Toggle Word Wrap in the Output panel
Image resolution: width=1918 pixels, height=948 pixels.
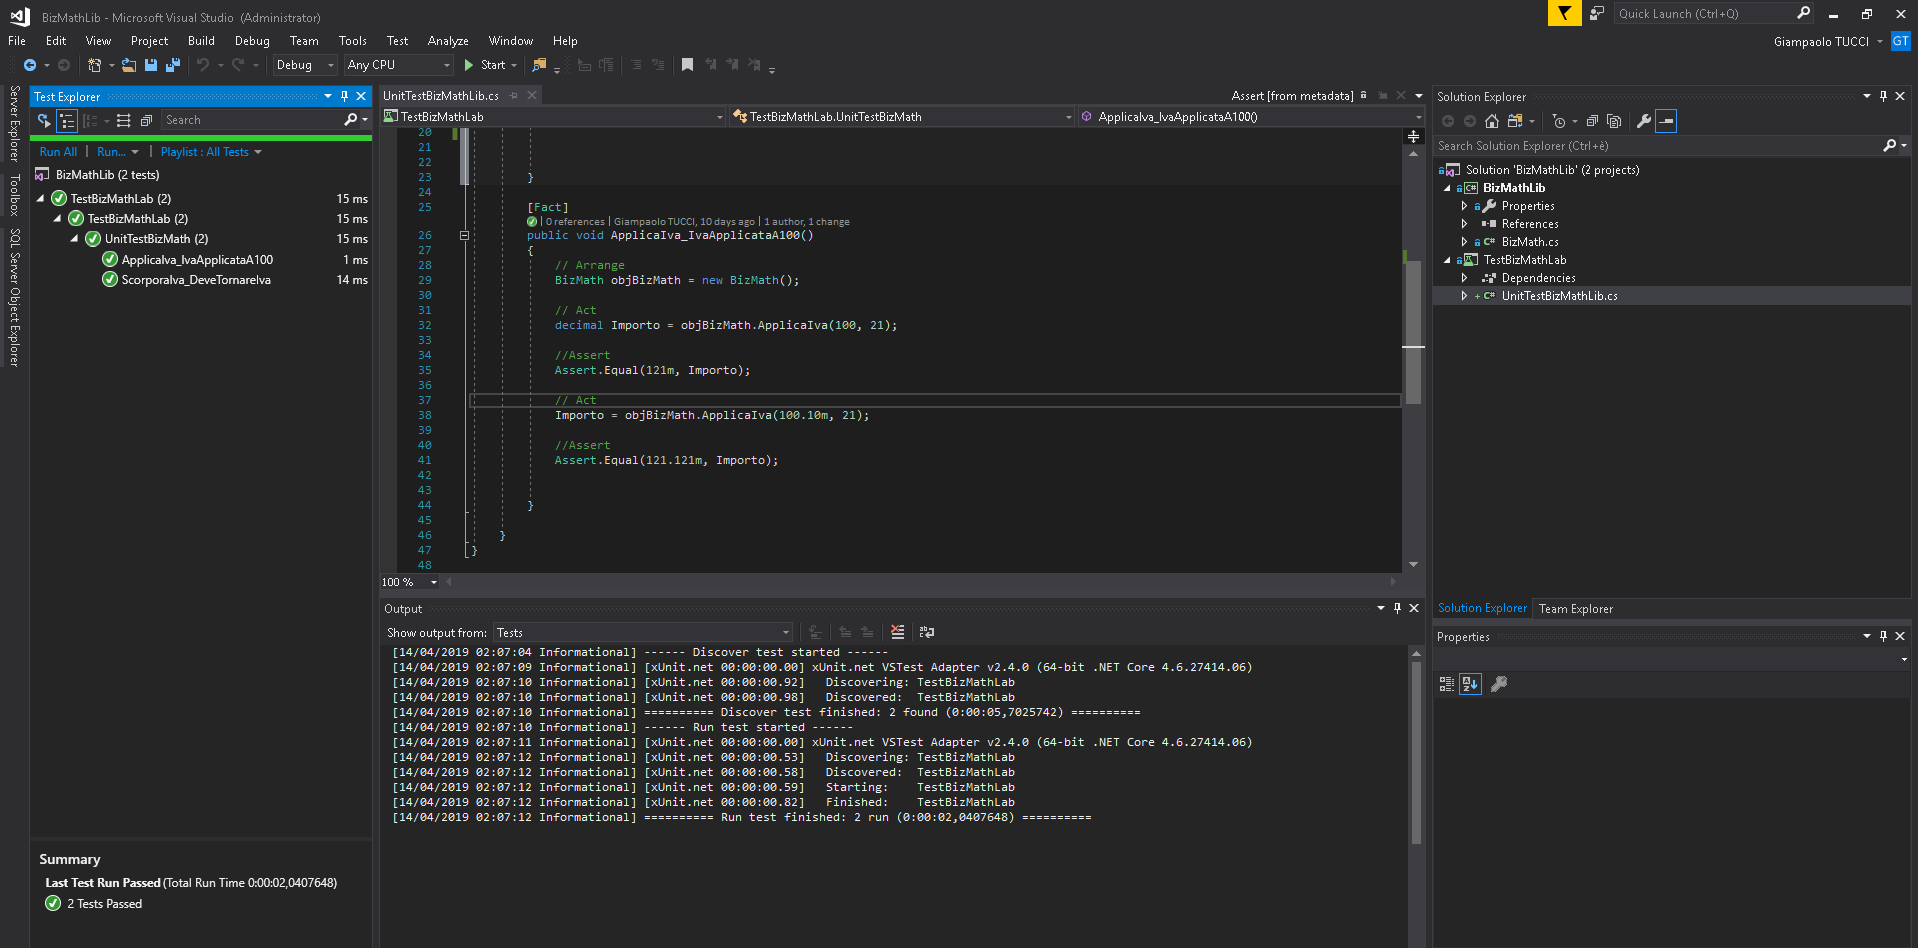coord(927,632)
